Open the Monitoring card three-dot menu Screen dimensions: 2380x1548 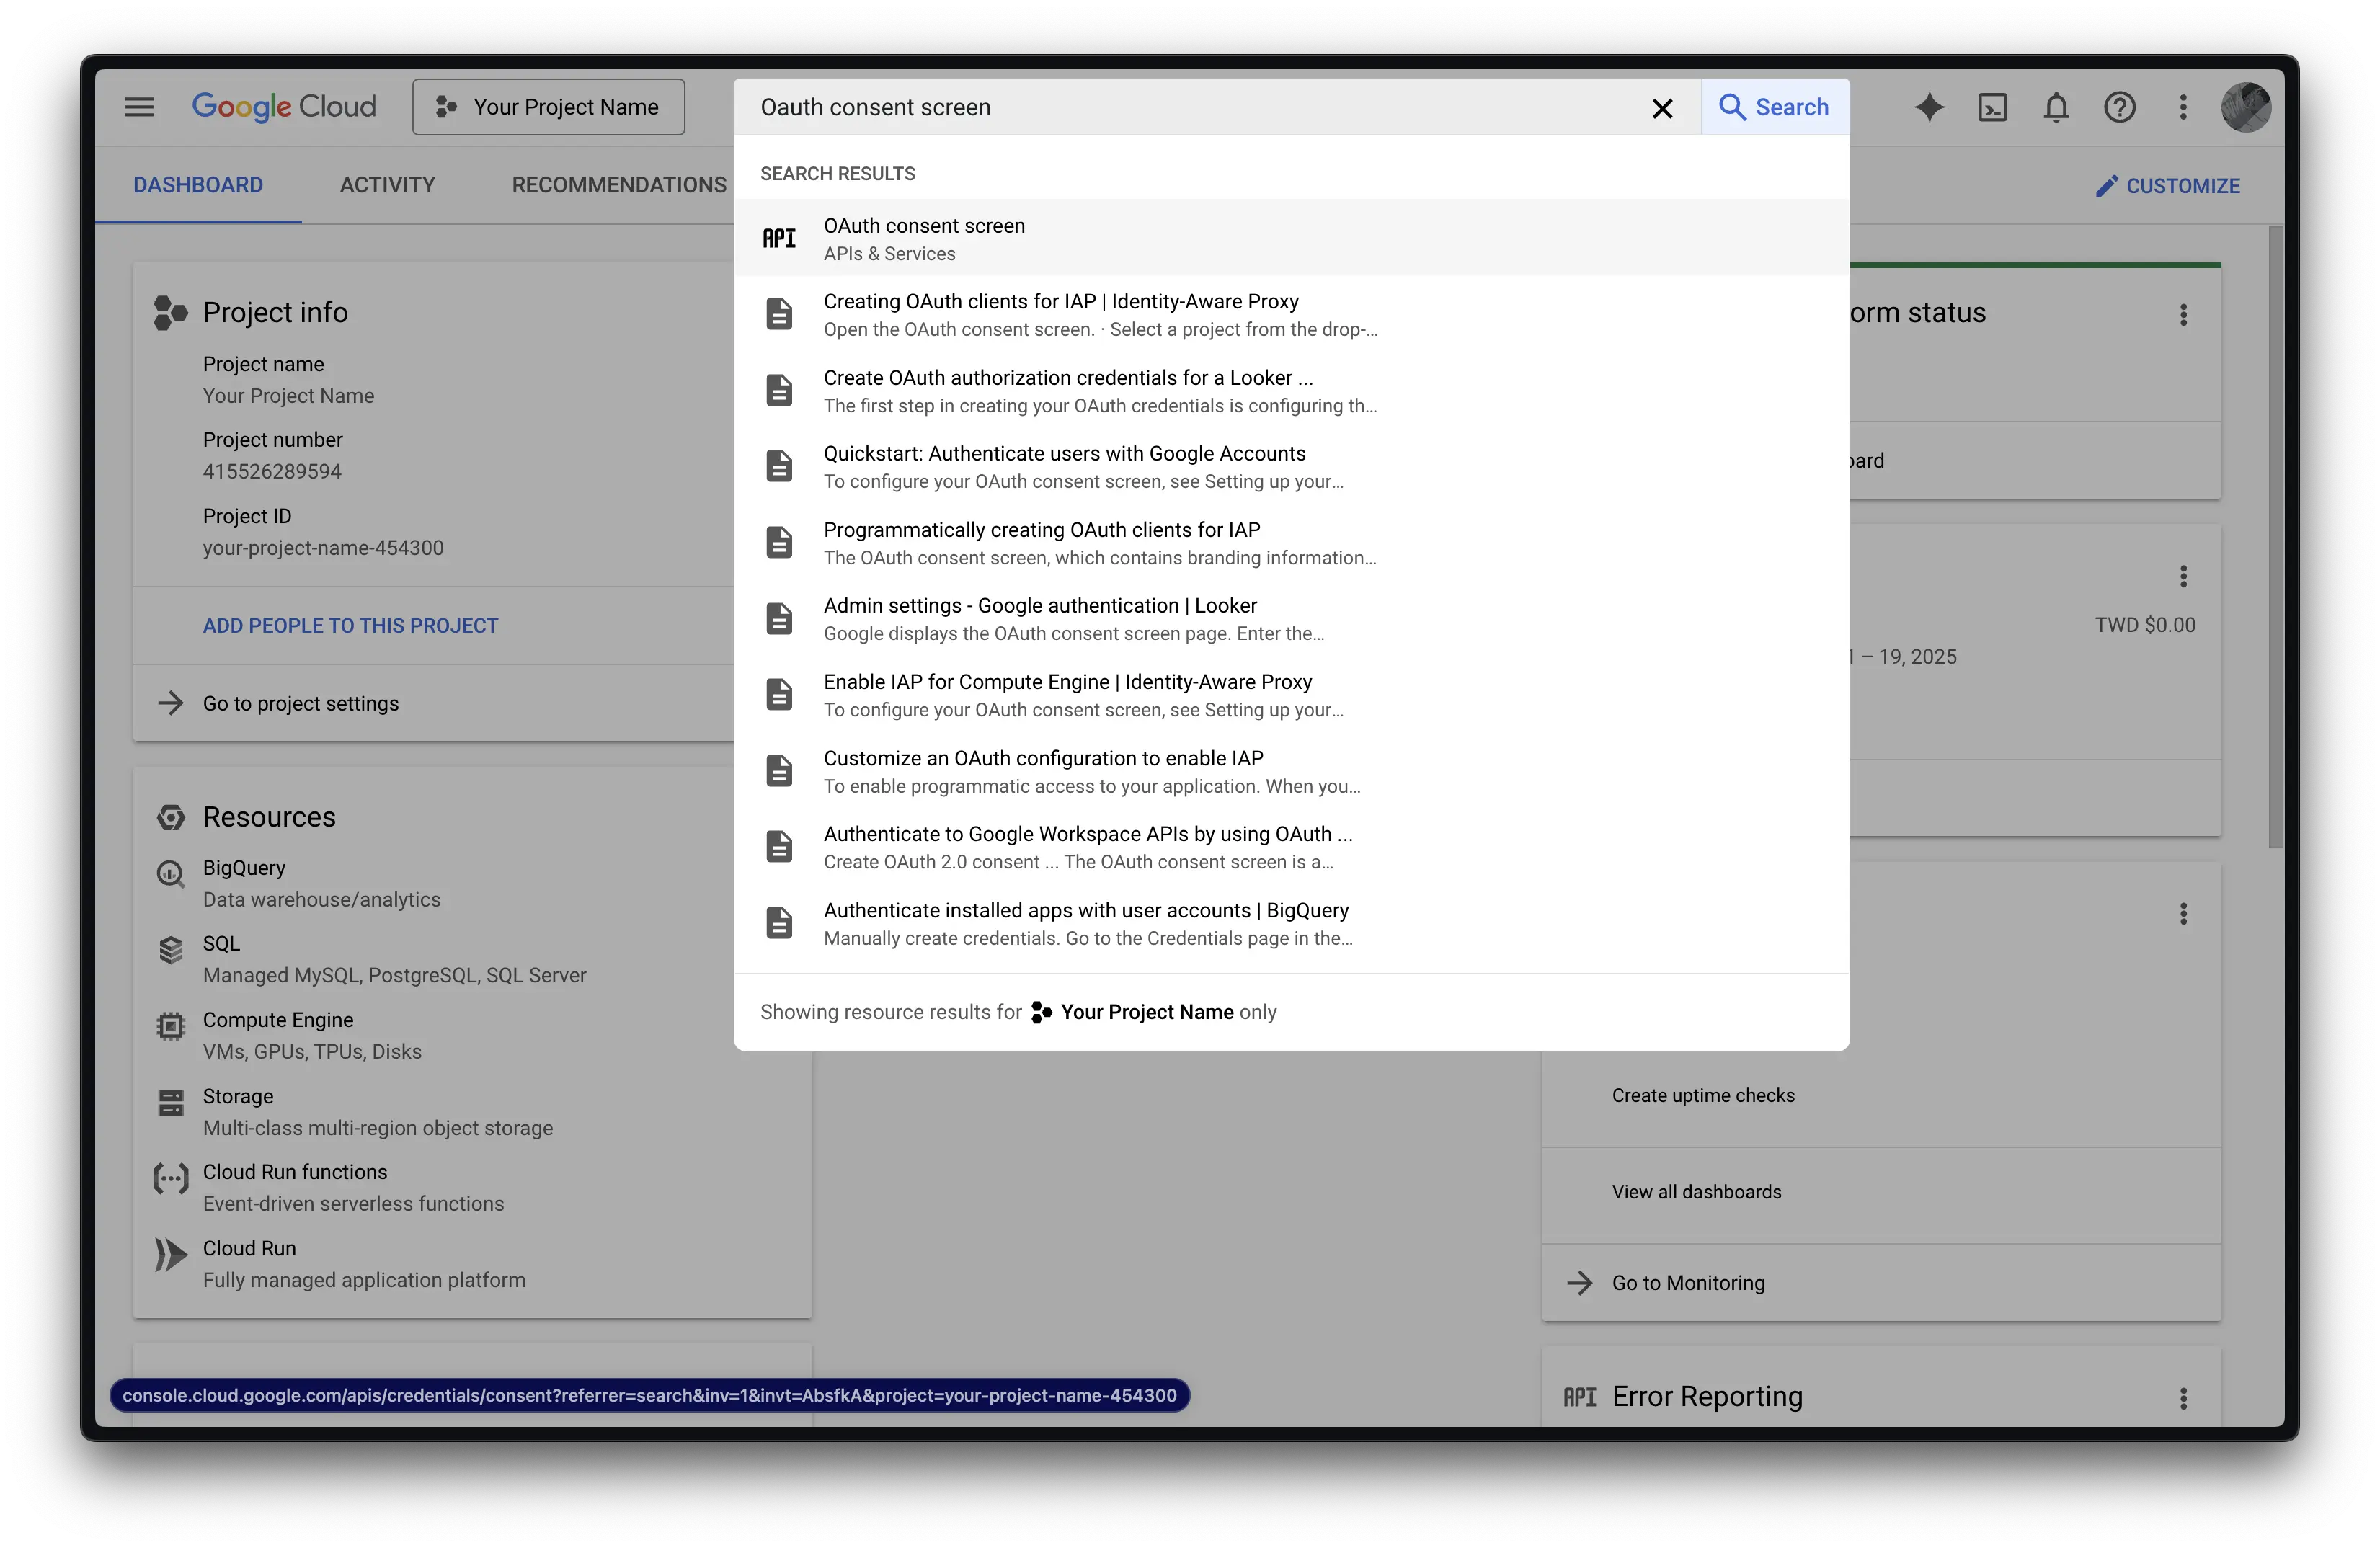[2183, 913]
